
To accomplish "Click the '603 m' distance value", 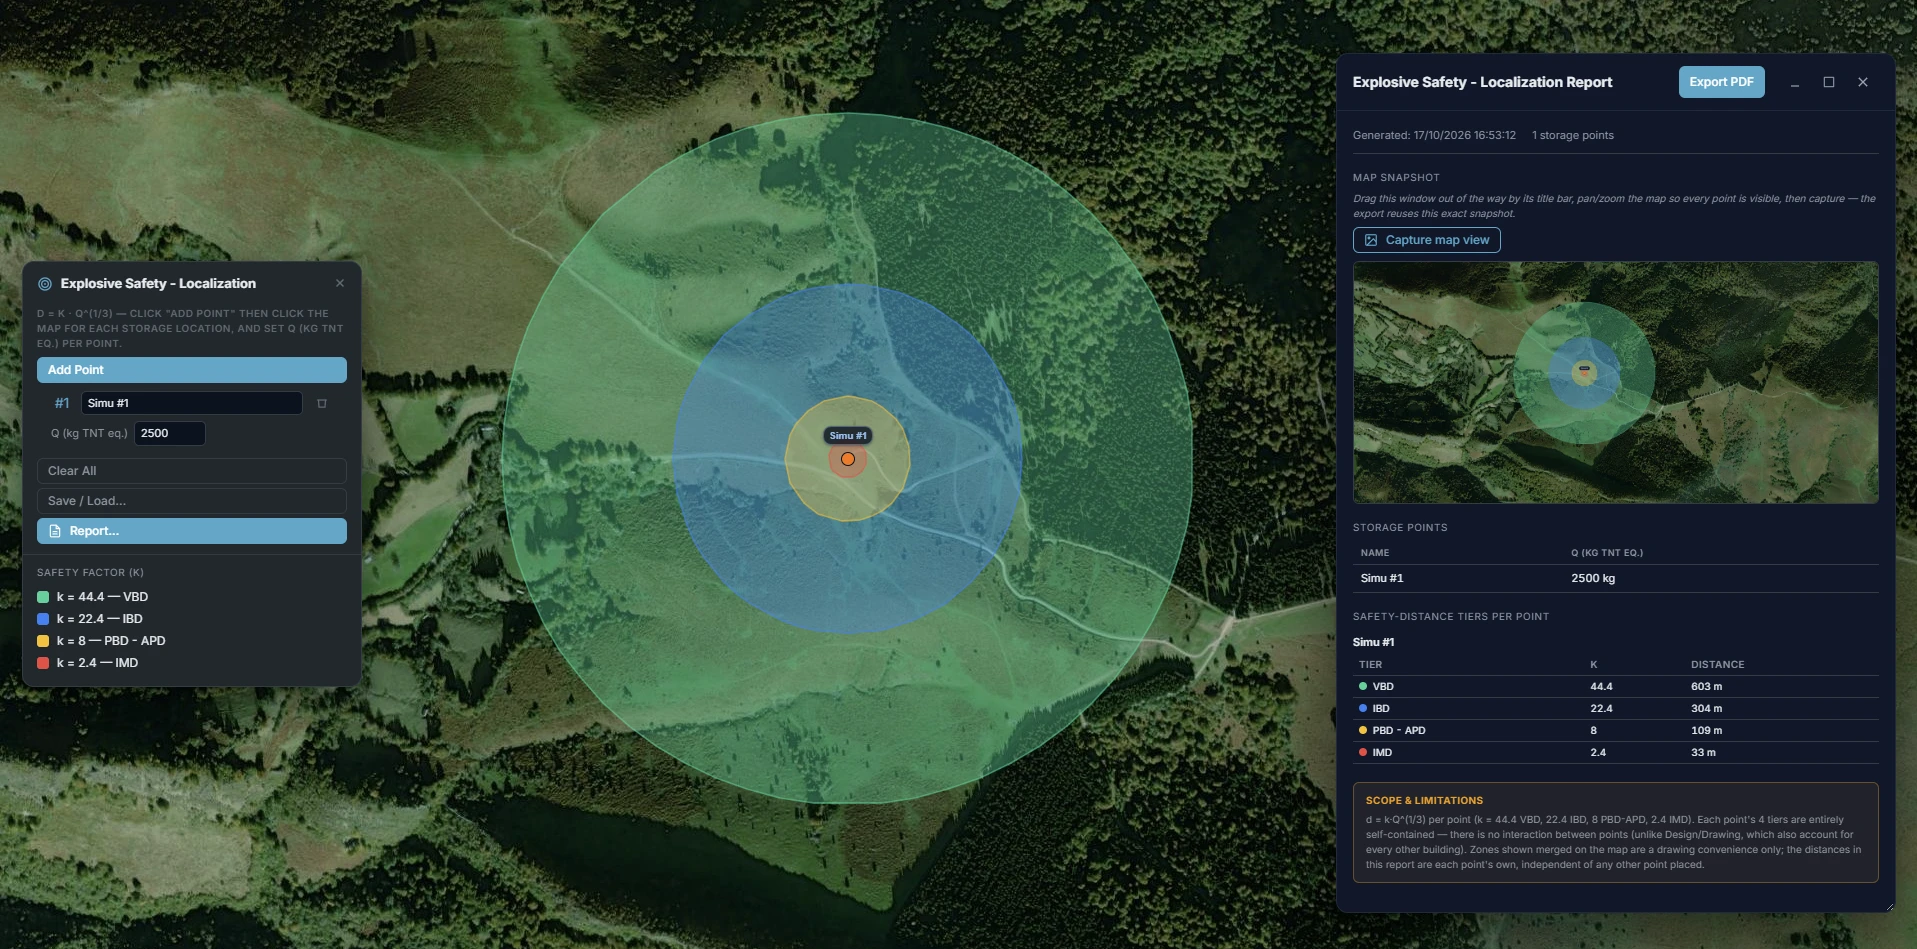I will click(x=1706, y=687).
